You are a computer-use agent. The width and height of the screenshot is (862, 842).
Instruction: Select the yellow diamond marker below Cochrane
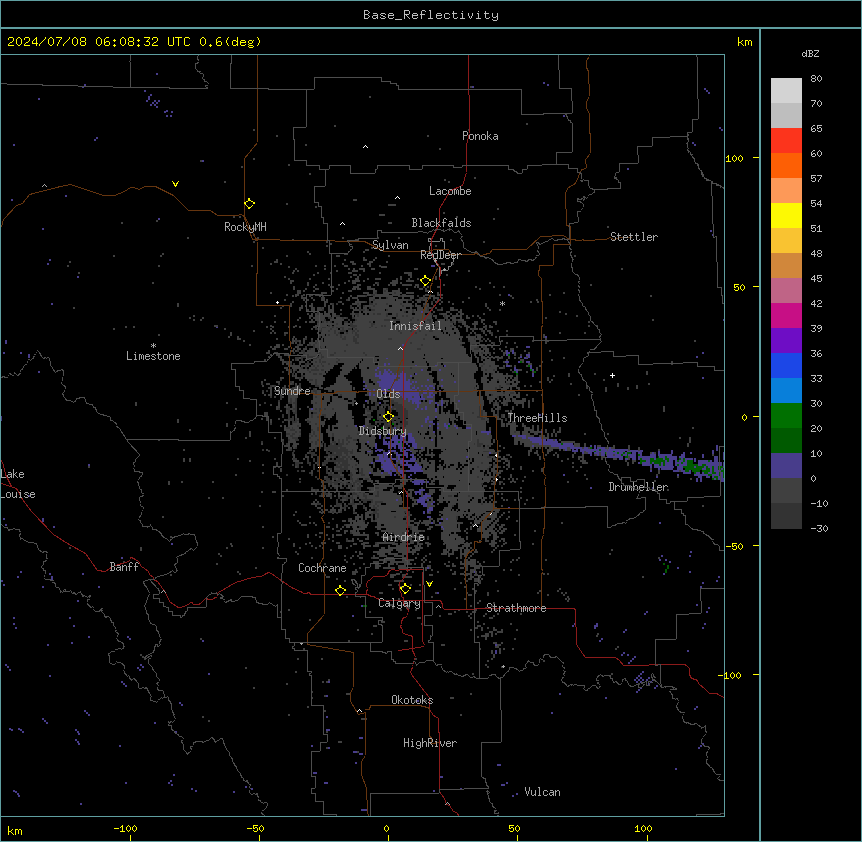340,590
